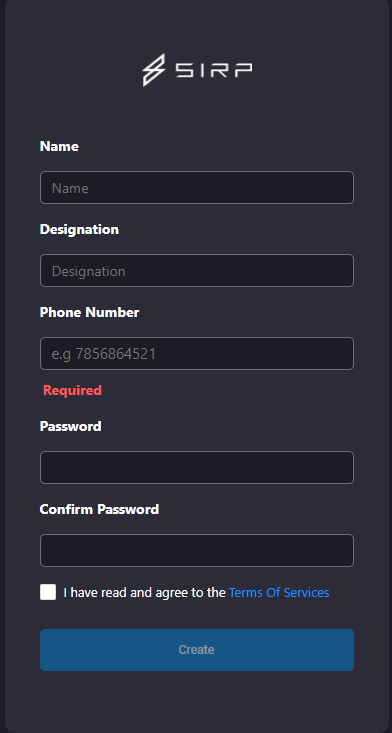The width and height of the screenshot is (392, 733).
Task: Click the red Required error message
Action: [x=72, y=390]
